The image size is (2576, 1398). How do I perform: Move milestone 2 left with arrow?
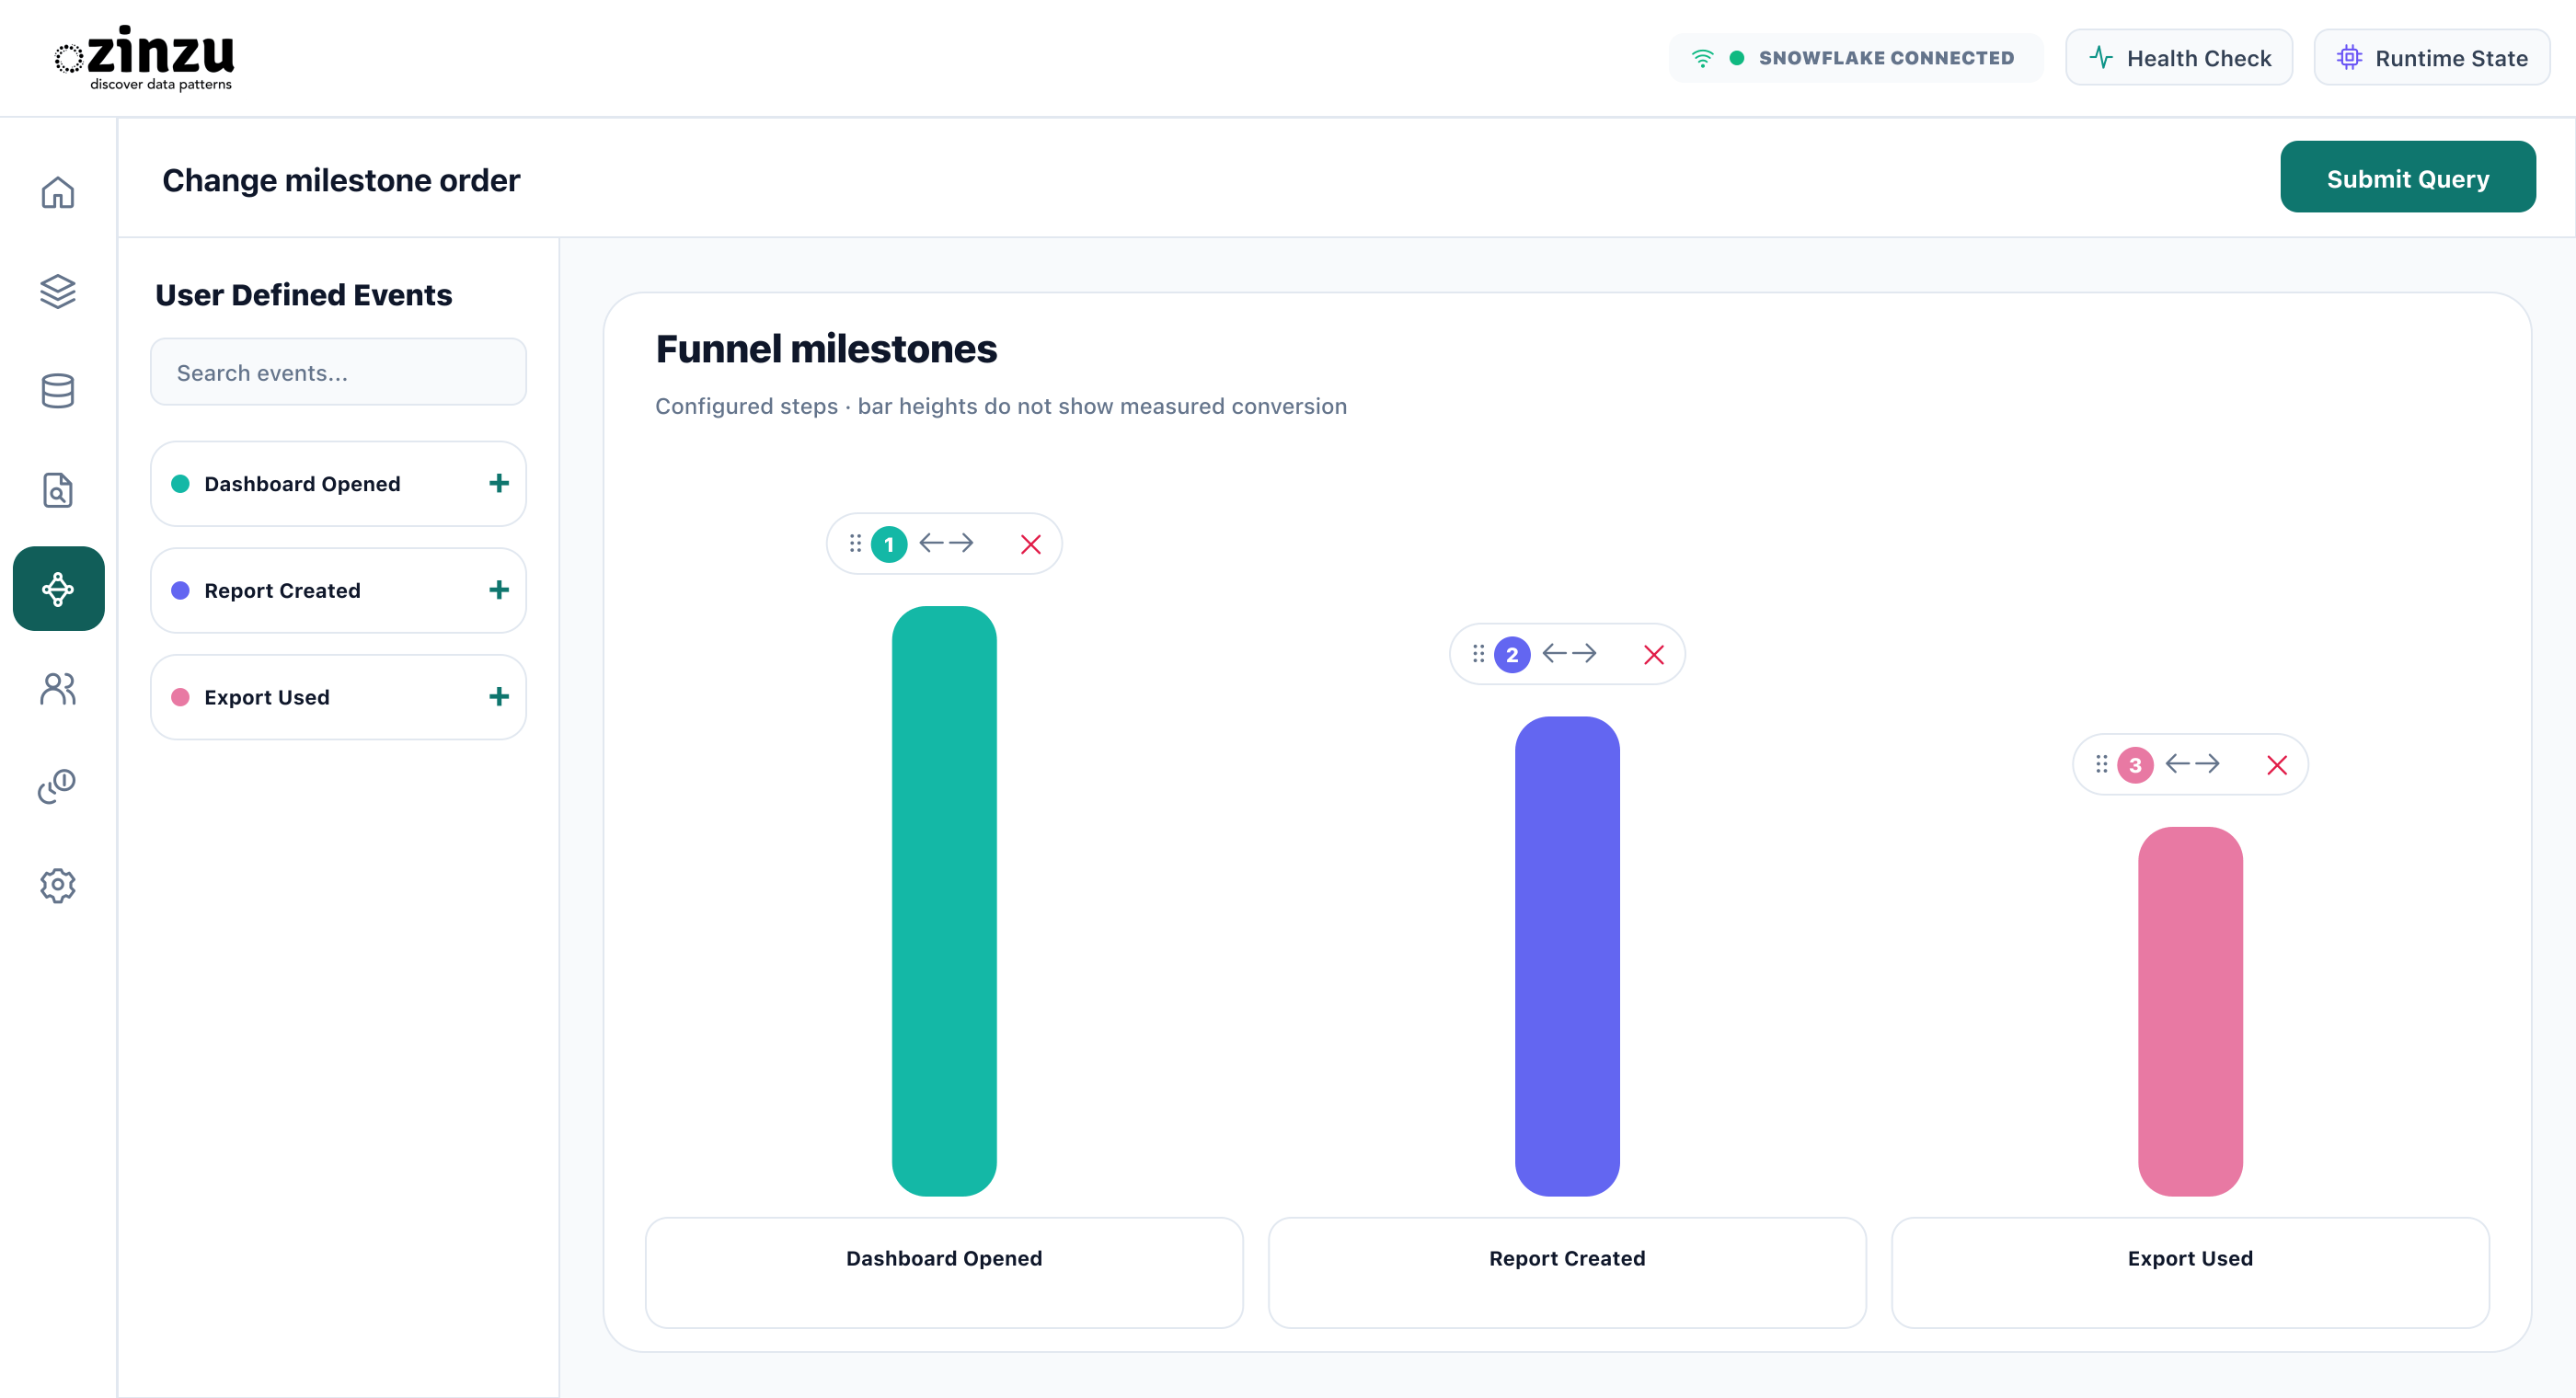(1554, 654)
